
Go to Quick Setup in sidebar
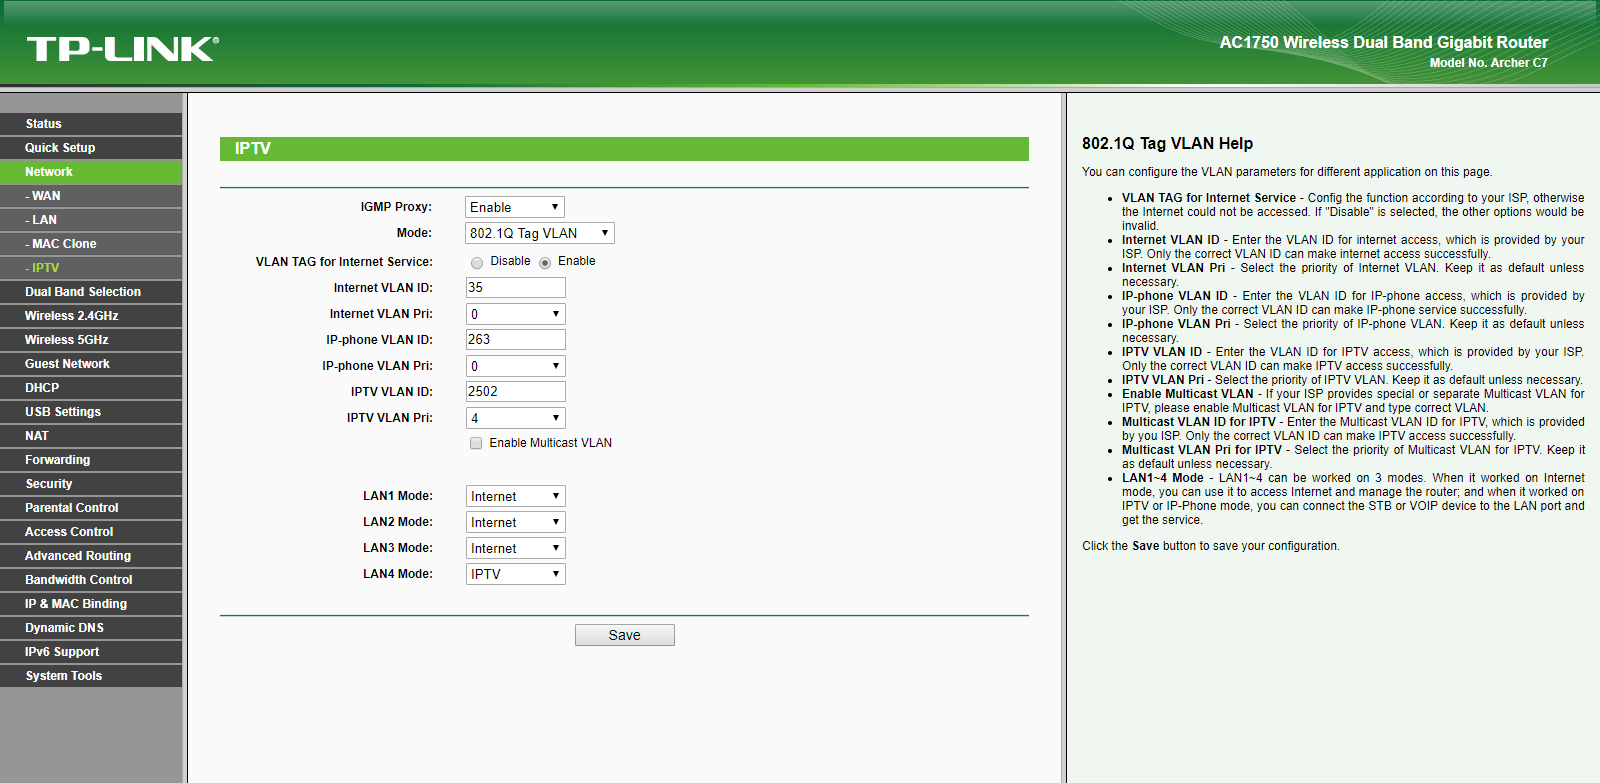(x=91, y=148)
